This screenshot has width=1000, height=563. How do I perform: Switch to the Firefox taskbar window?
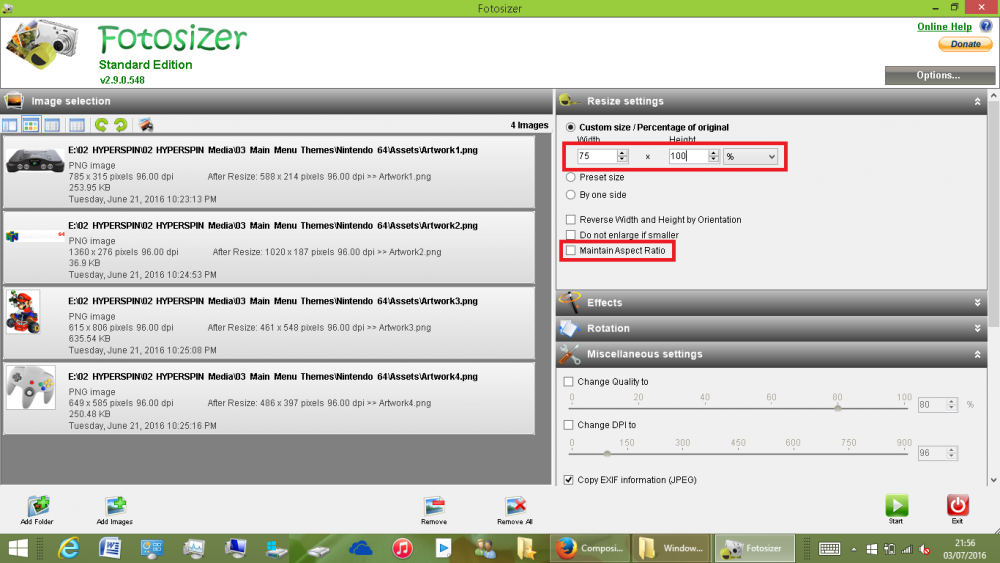click(x=590, y=548)
